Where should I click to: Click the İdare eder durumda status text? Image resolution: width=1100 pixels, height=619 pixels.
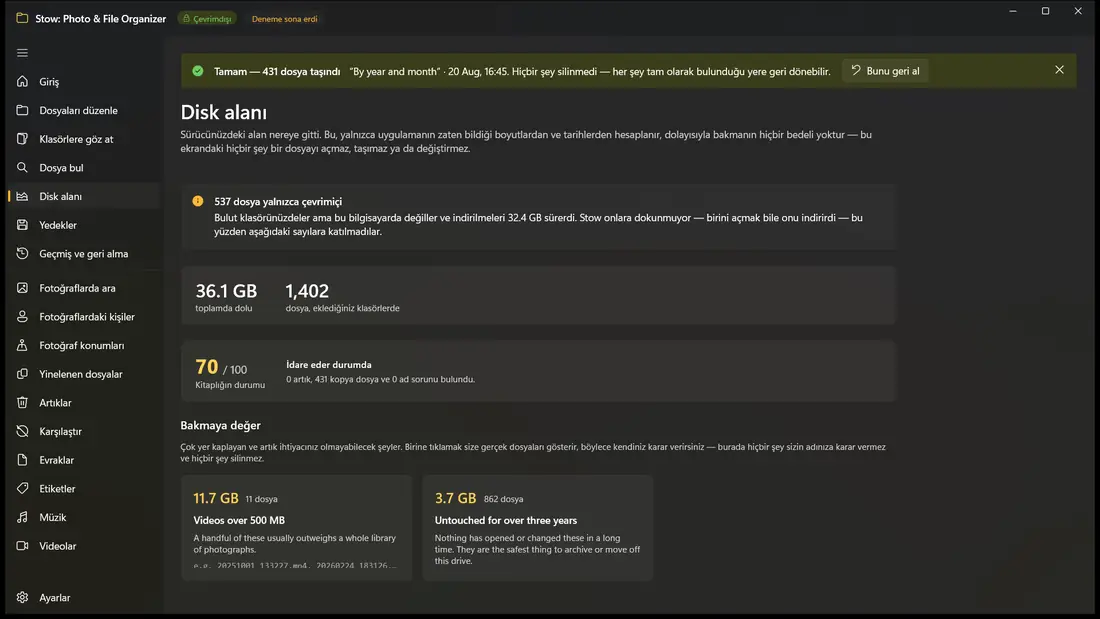[328, 365]
